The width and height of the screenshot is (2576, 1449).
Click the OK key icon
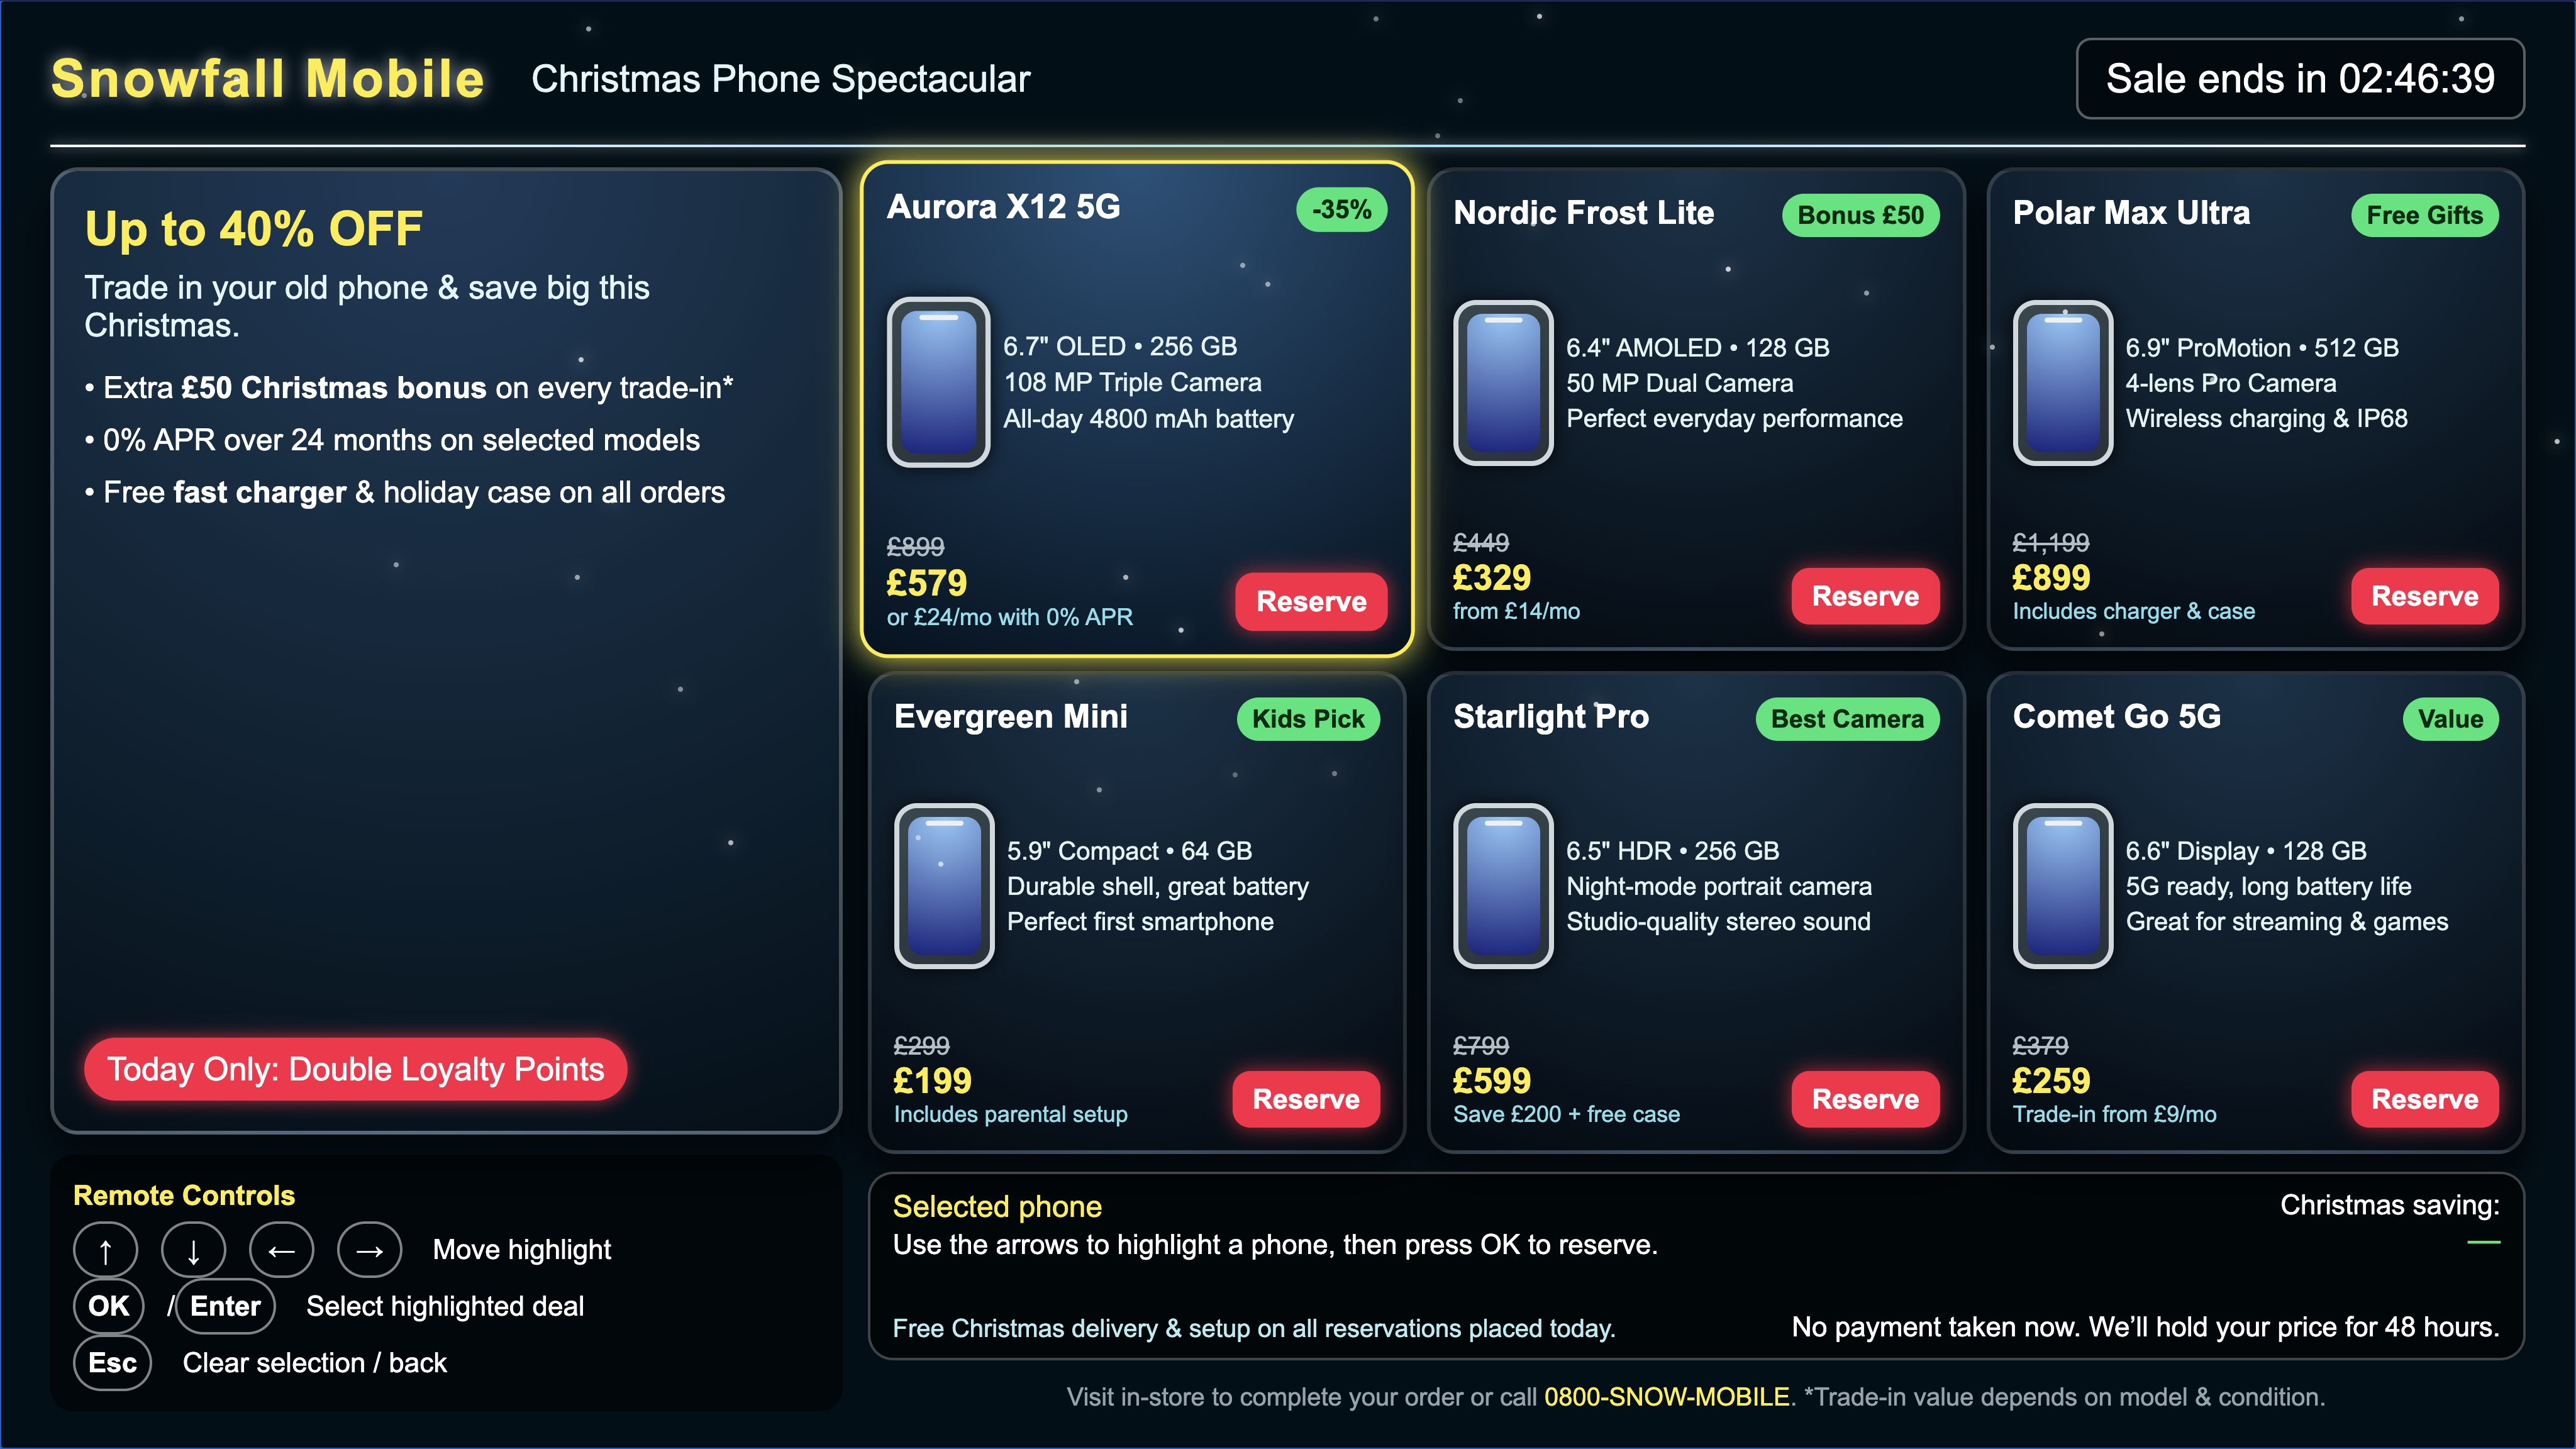coord(109,1306)
